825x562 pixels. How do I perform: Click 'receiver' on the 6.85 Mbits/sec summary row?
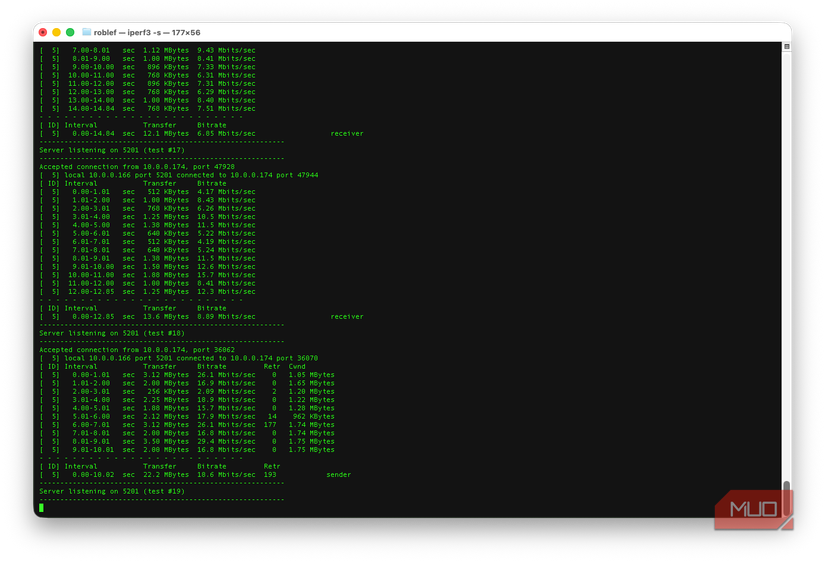347,134
